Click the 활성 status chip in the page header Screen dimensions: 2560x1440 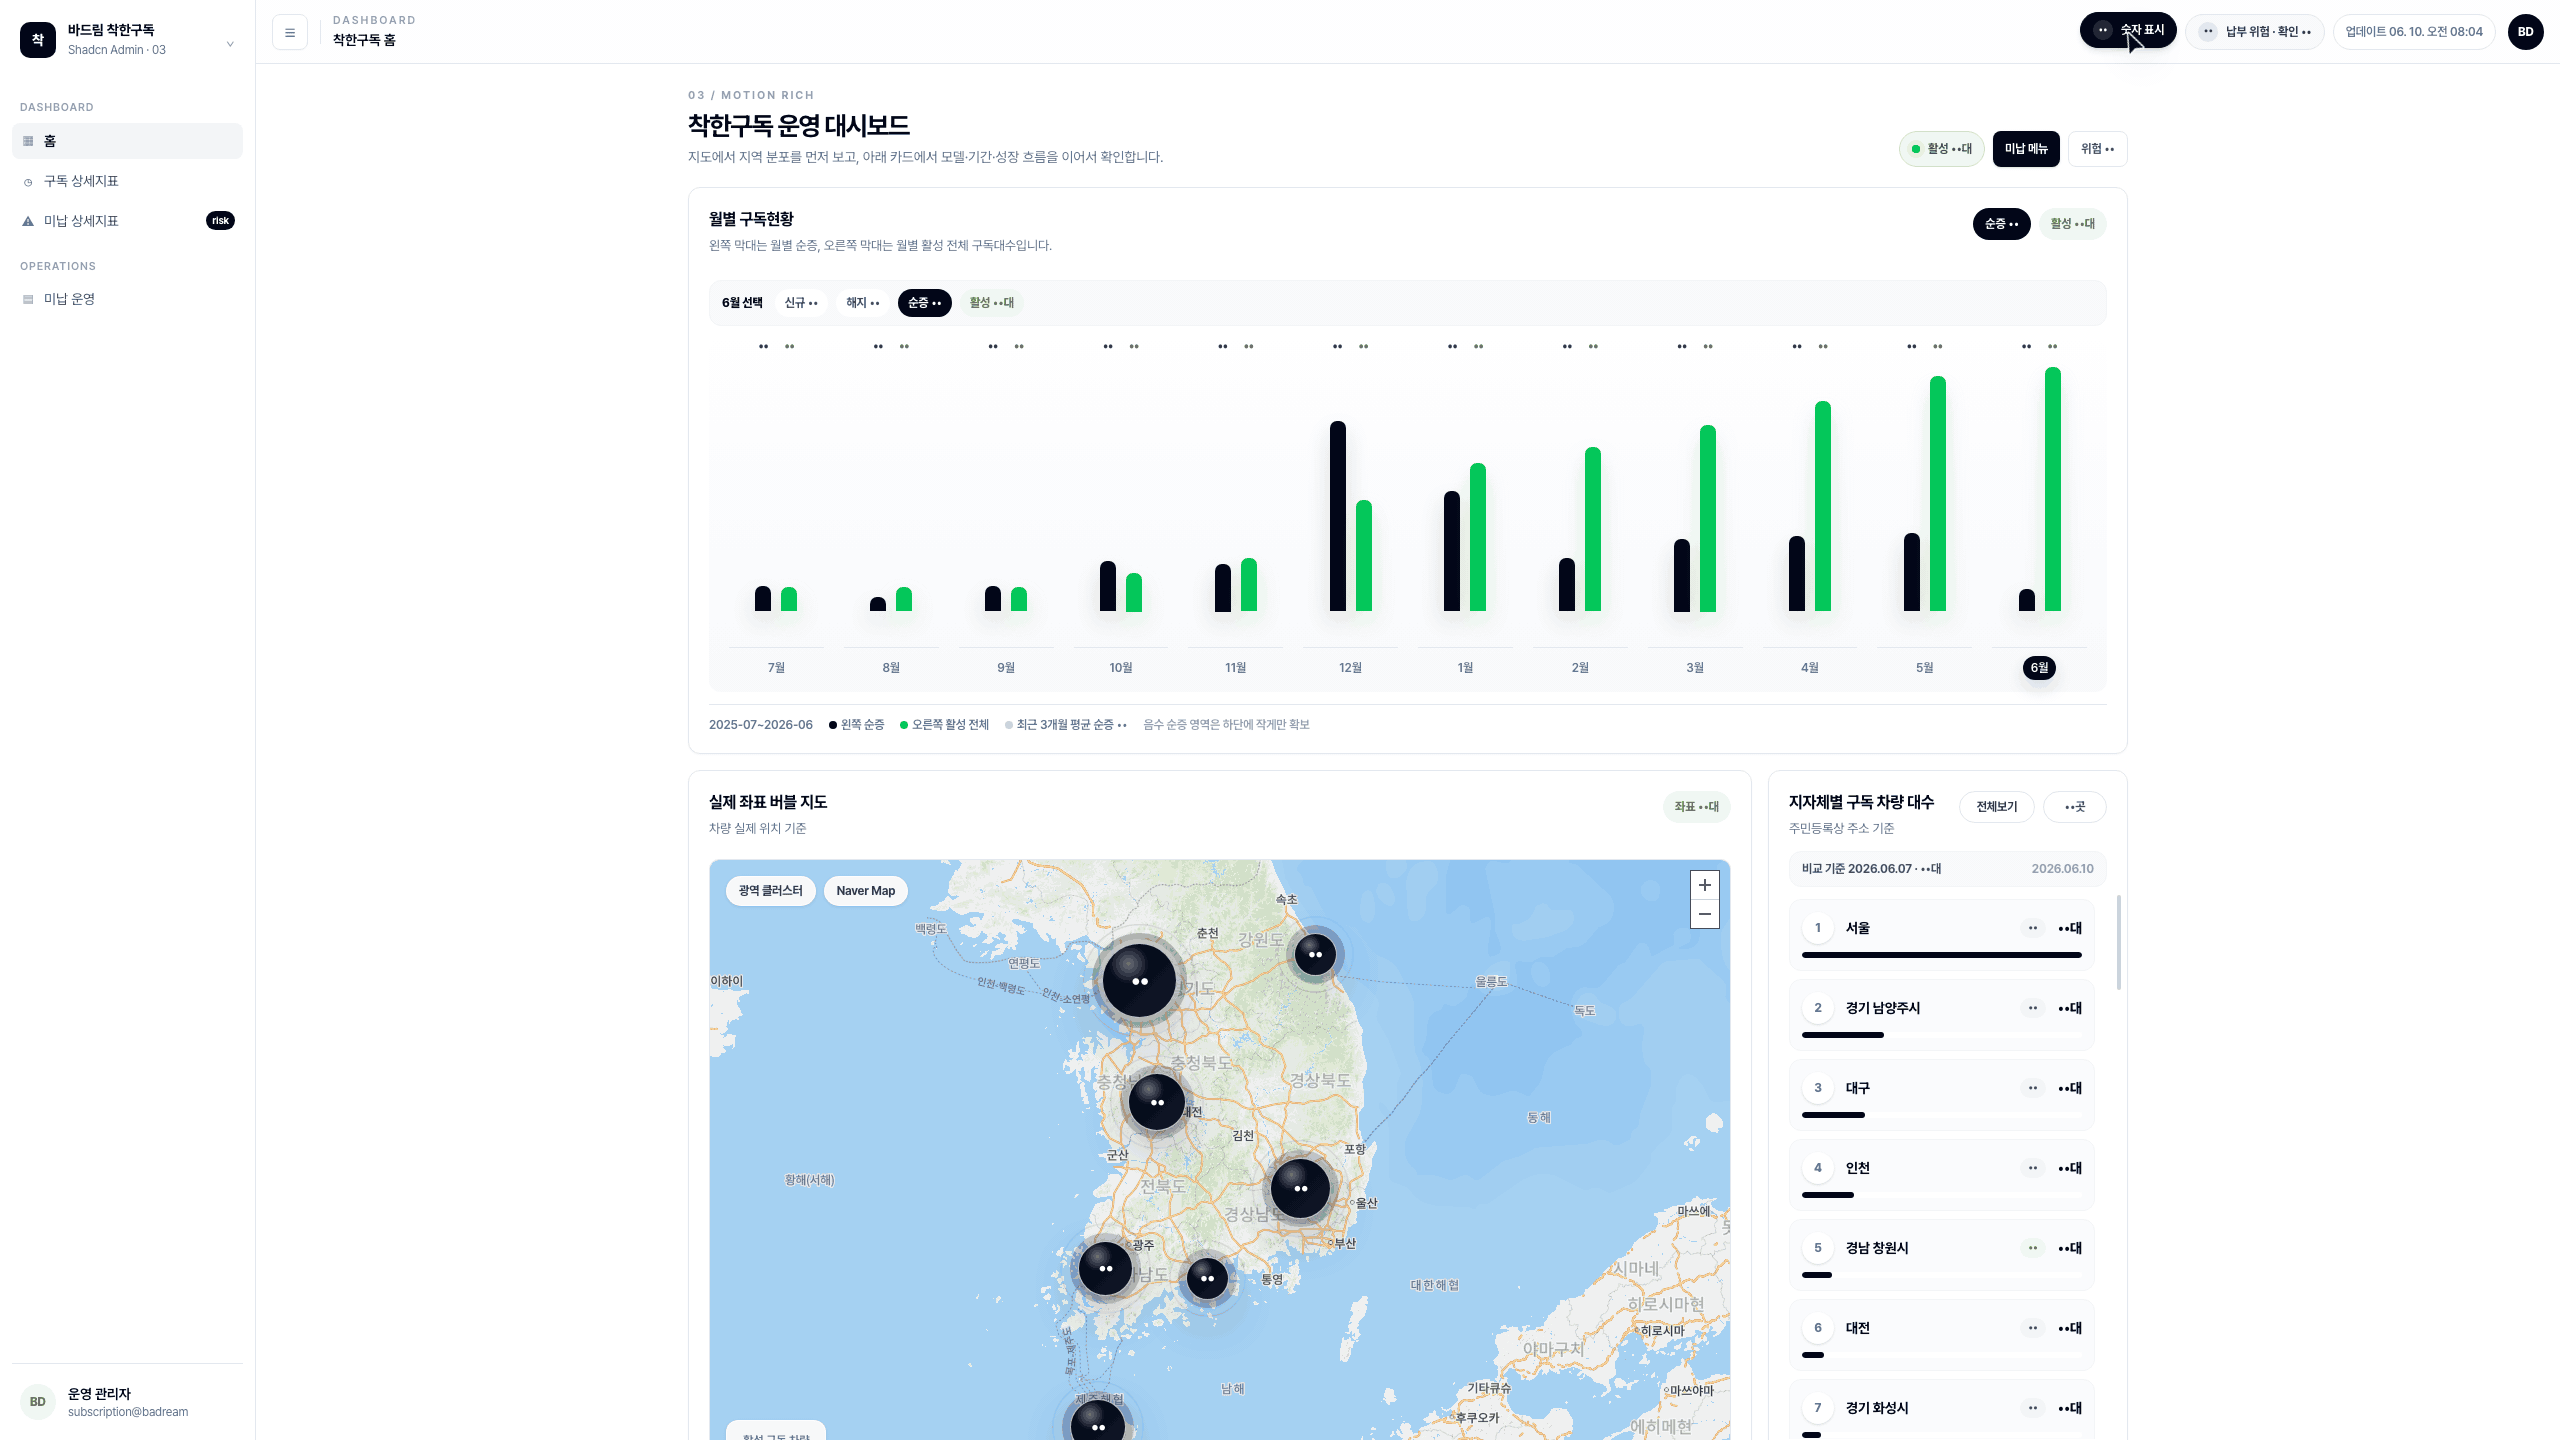[x=1942, y=149]
